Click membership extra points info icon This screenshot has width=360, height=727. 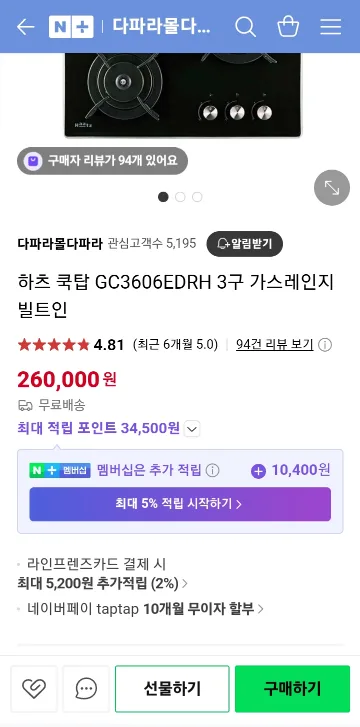coord(212,471)
